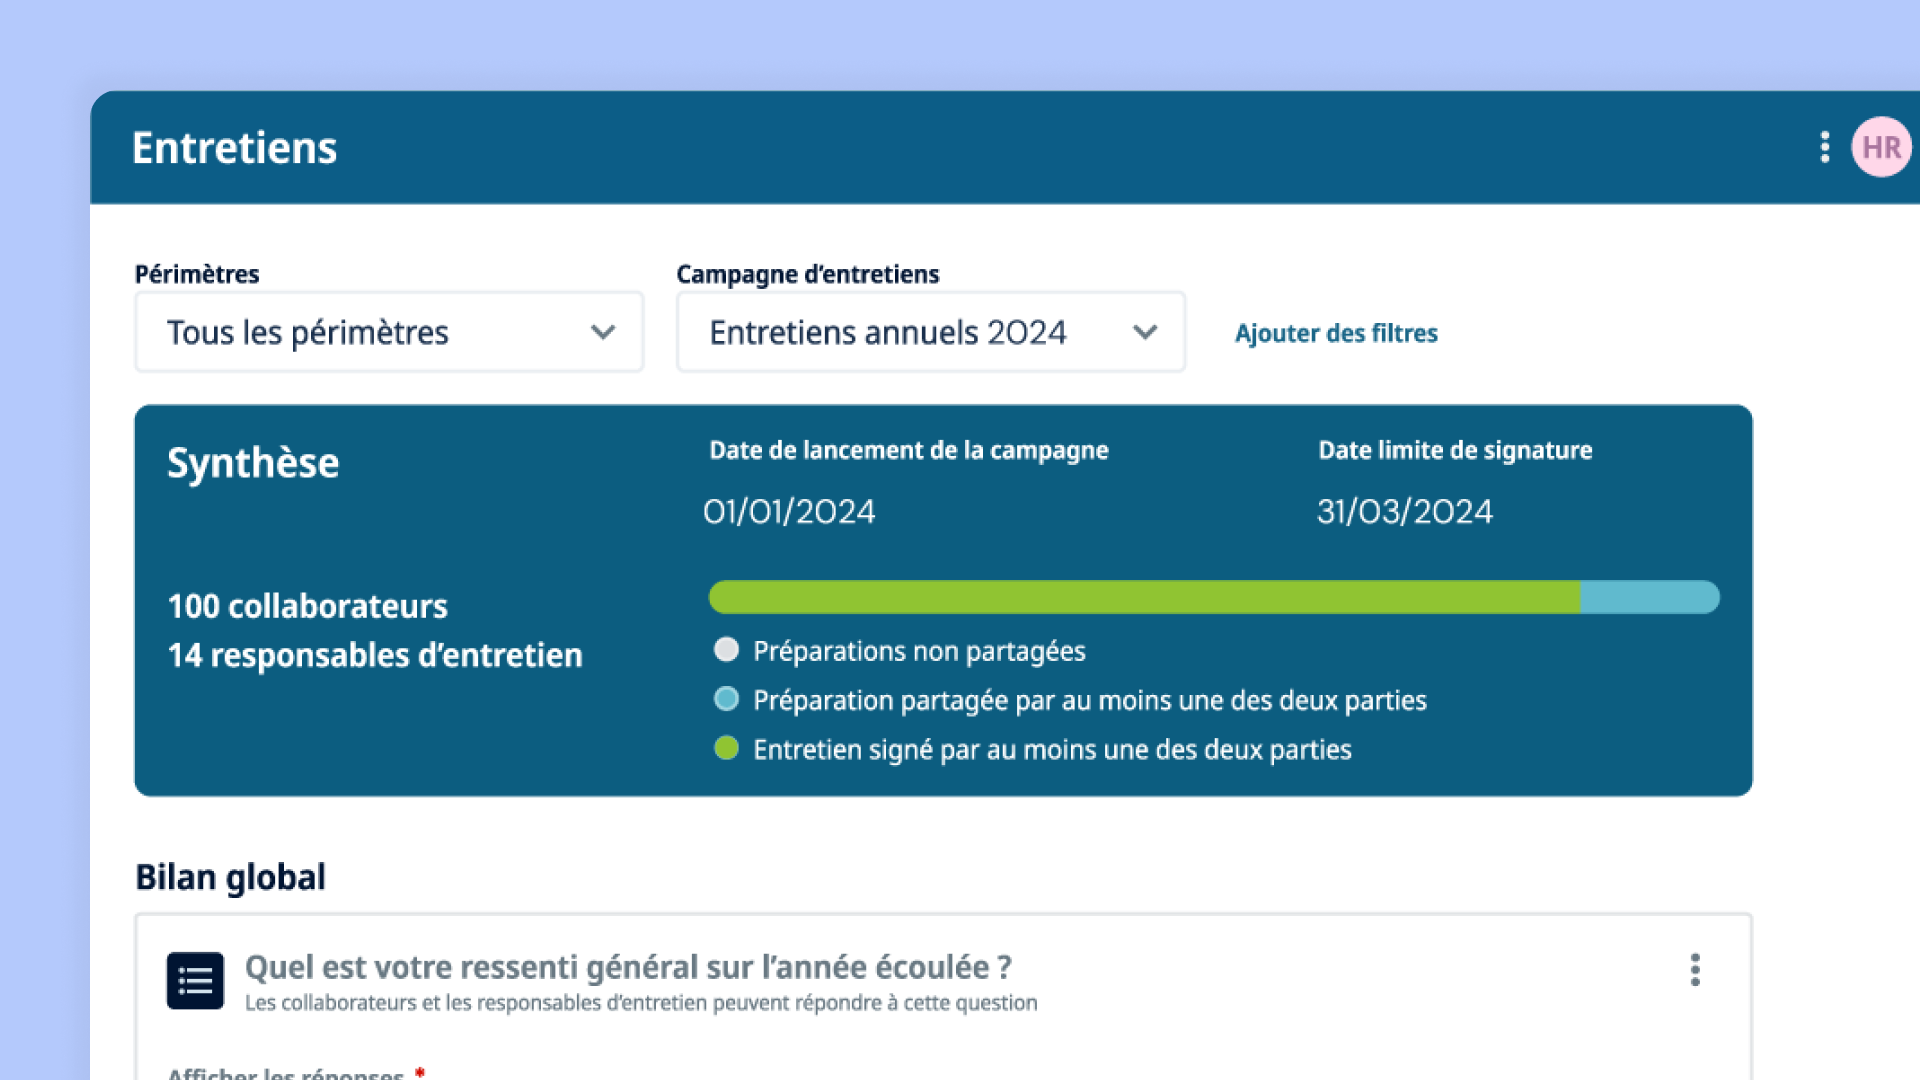Open the Campagne d'entretiens dropdown field
The image size is (1920, 1080).
tap(900, 332)
